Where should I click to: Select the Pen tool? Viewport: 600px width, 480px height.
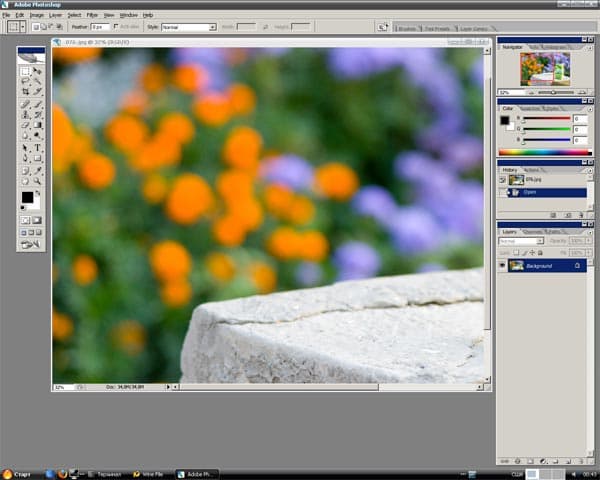(25, 158)
